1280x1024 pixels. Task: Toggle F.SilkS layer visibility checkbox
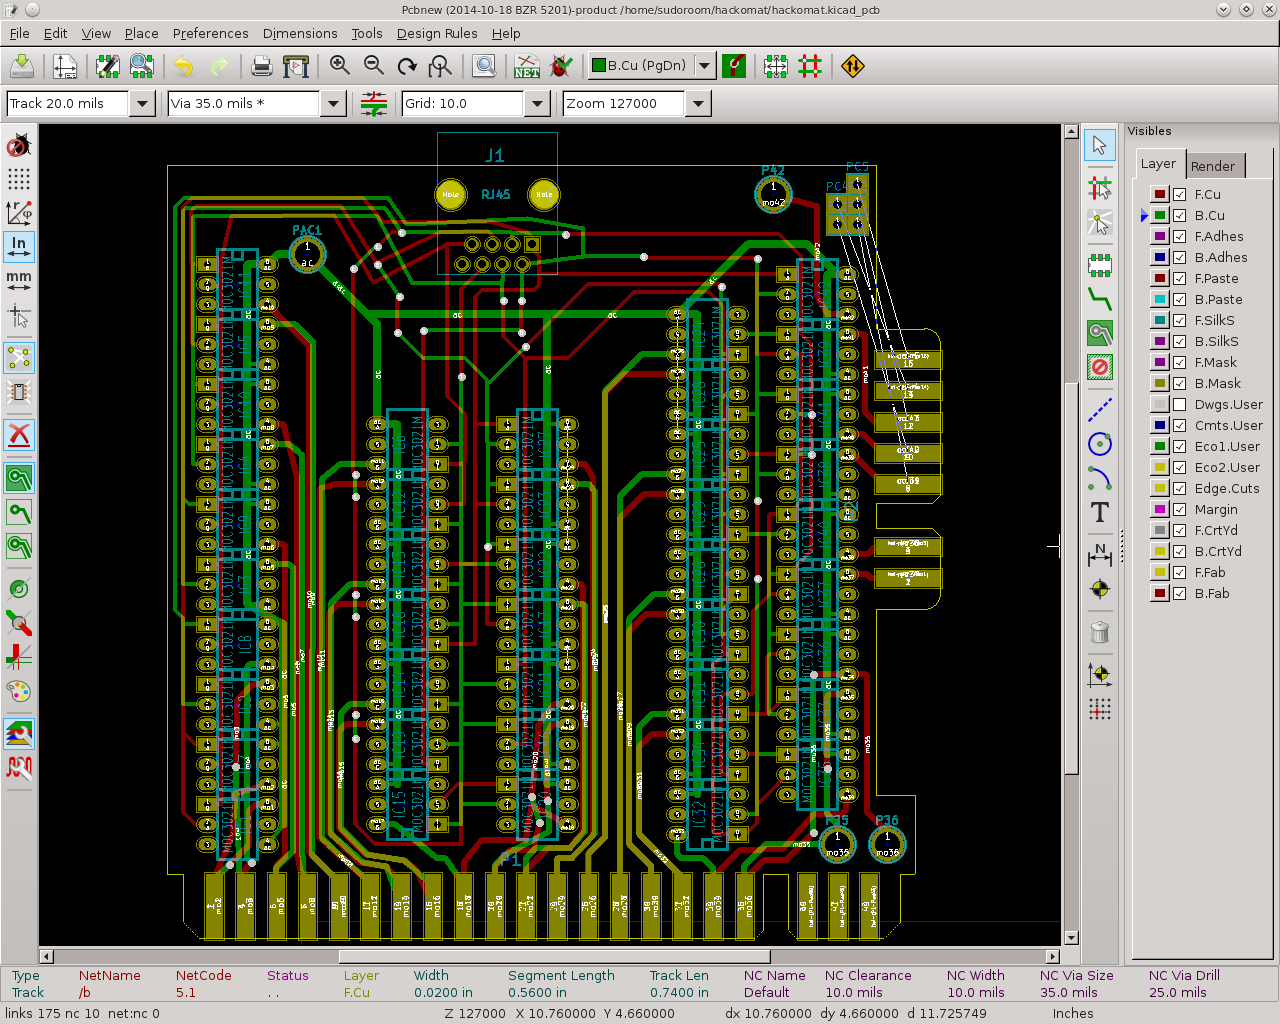coord(1180,320)
